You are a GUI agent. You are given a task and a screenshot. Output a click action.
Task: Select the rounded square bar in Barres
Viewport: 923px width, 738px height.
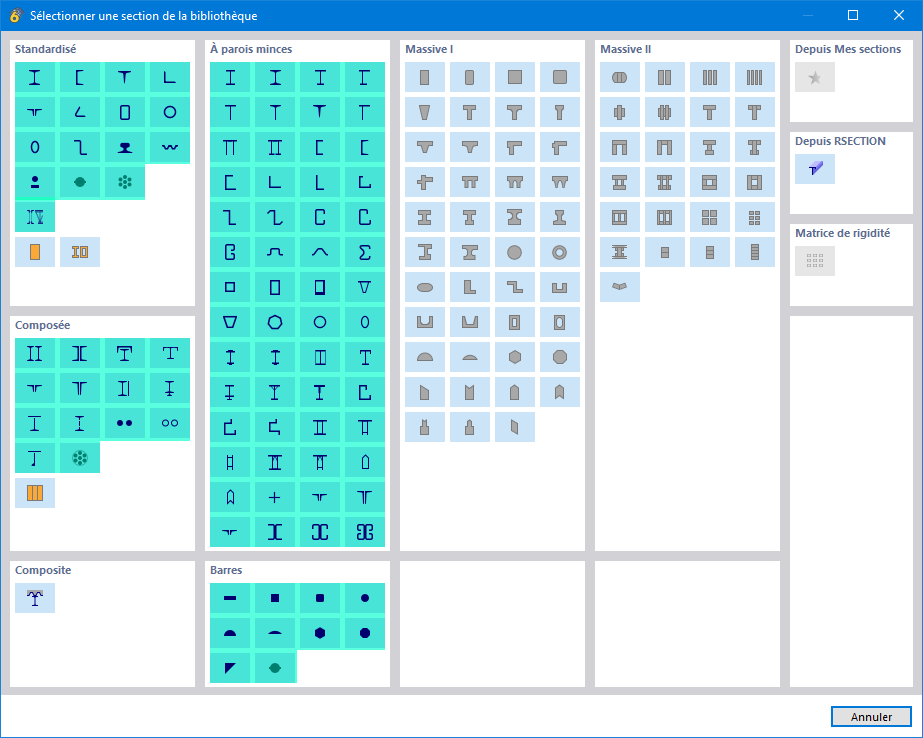(x=320, y=598)
